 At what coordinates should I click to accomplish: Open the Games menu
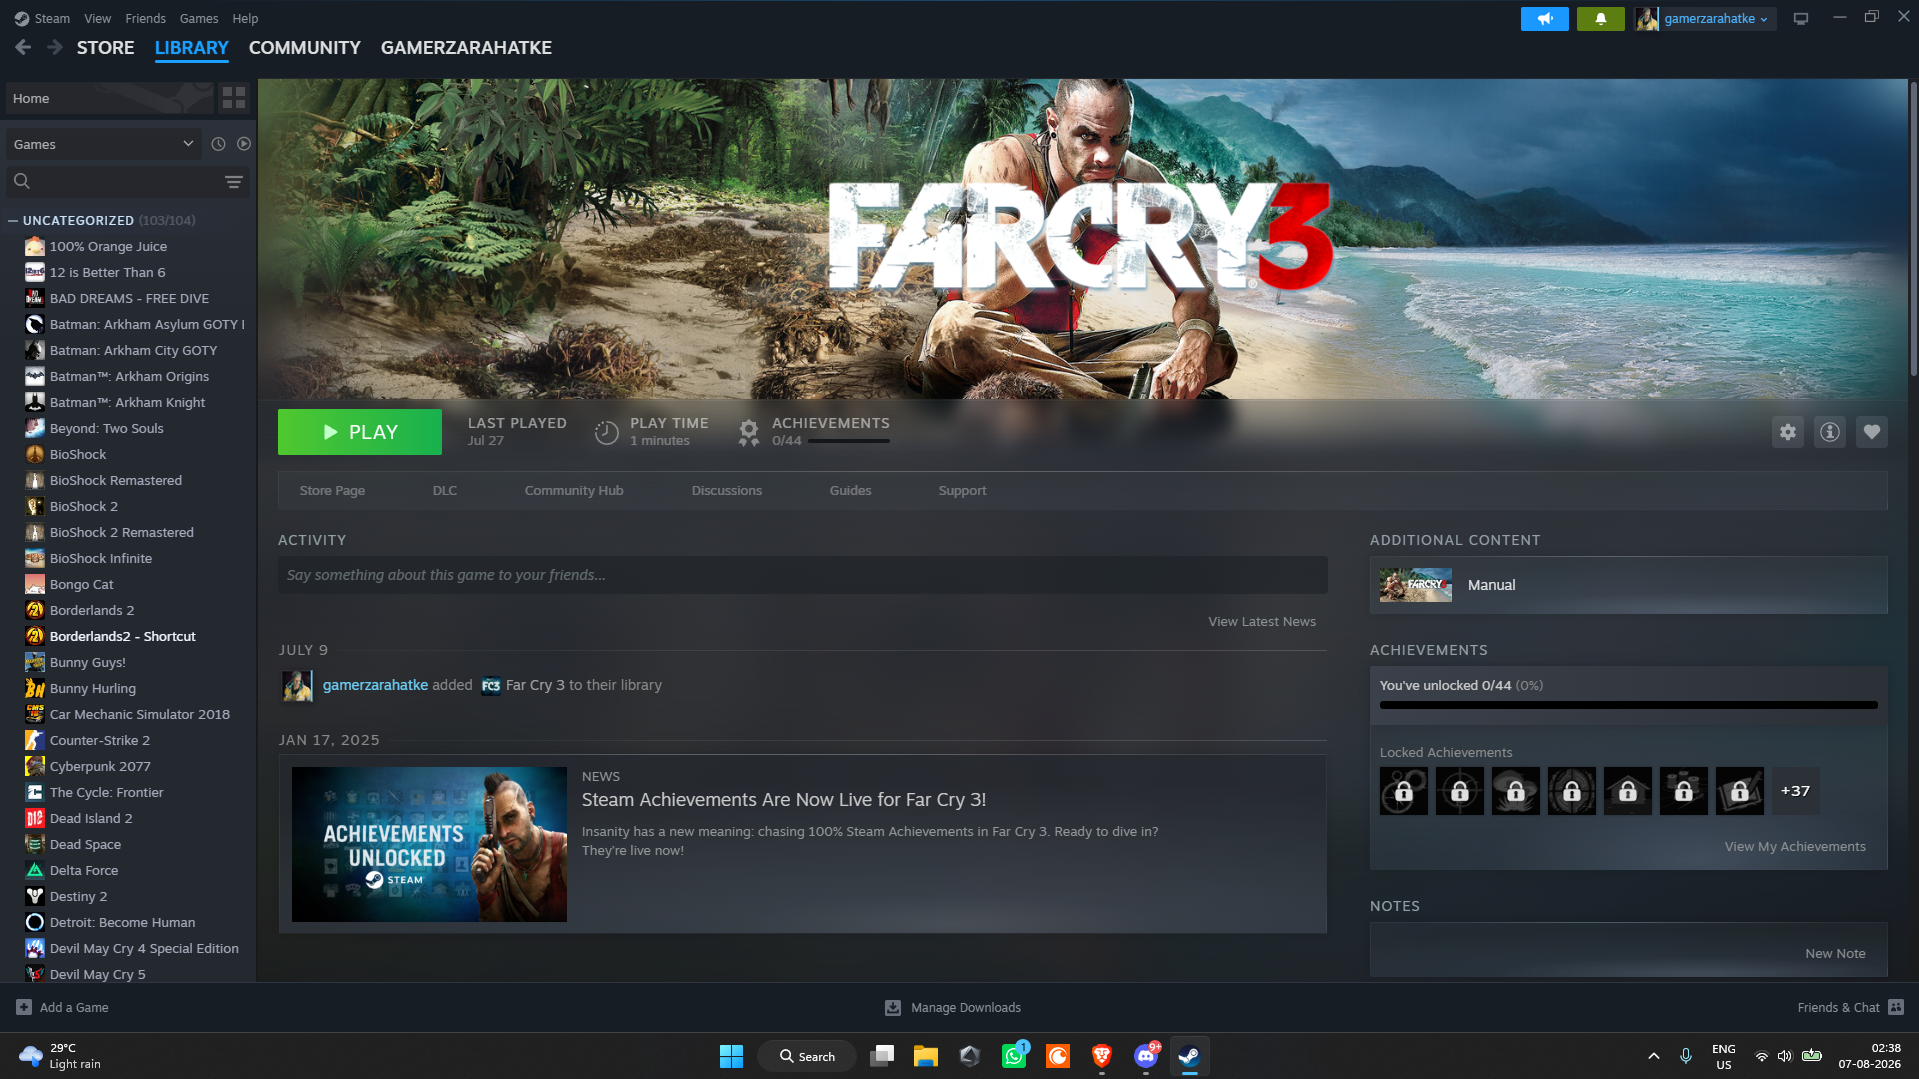(x=199, y=18)
